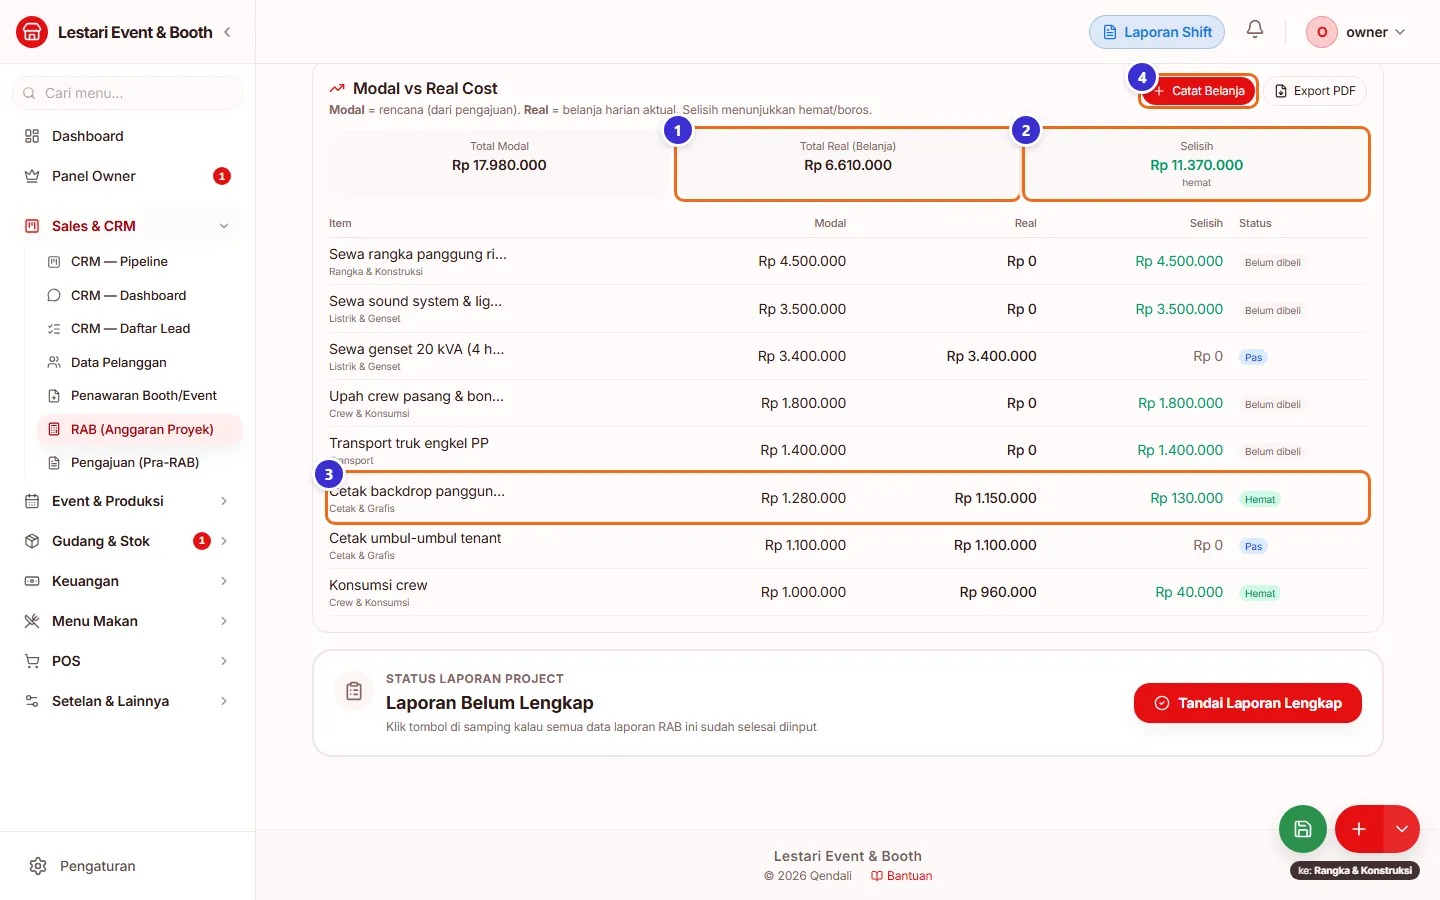Click the red floating plus button
The image size is (1440, 900).
click(1359, 829)
